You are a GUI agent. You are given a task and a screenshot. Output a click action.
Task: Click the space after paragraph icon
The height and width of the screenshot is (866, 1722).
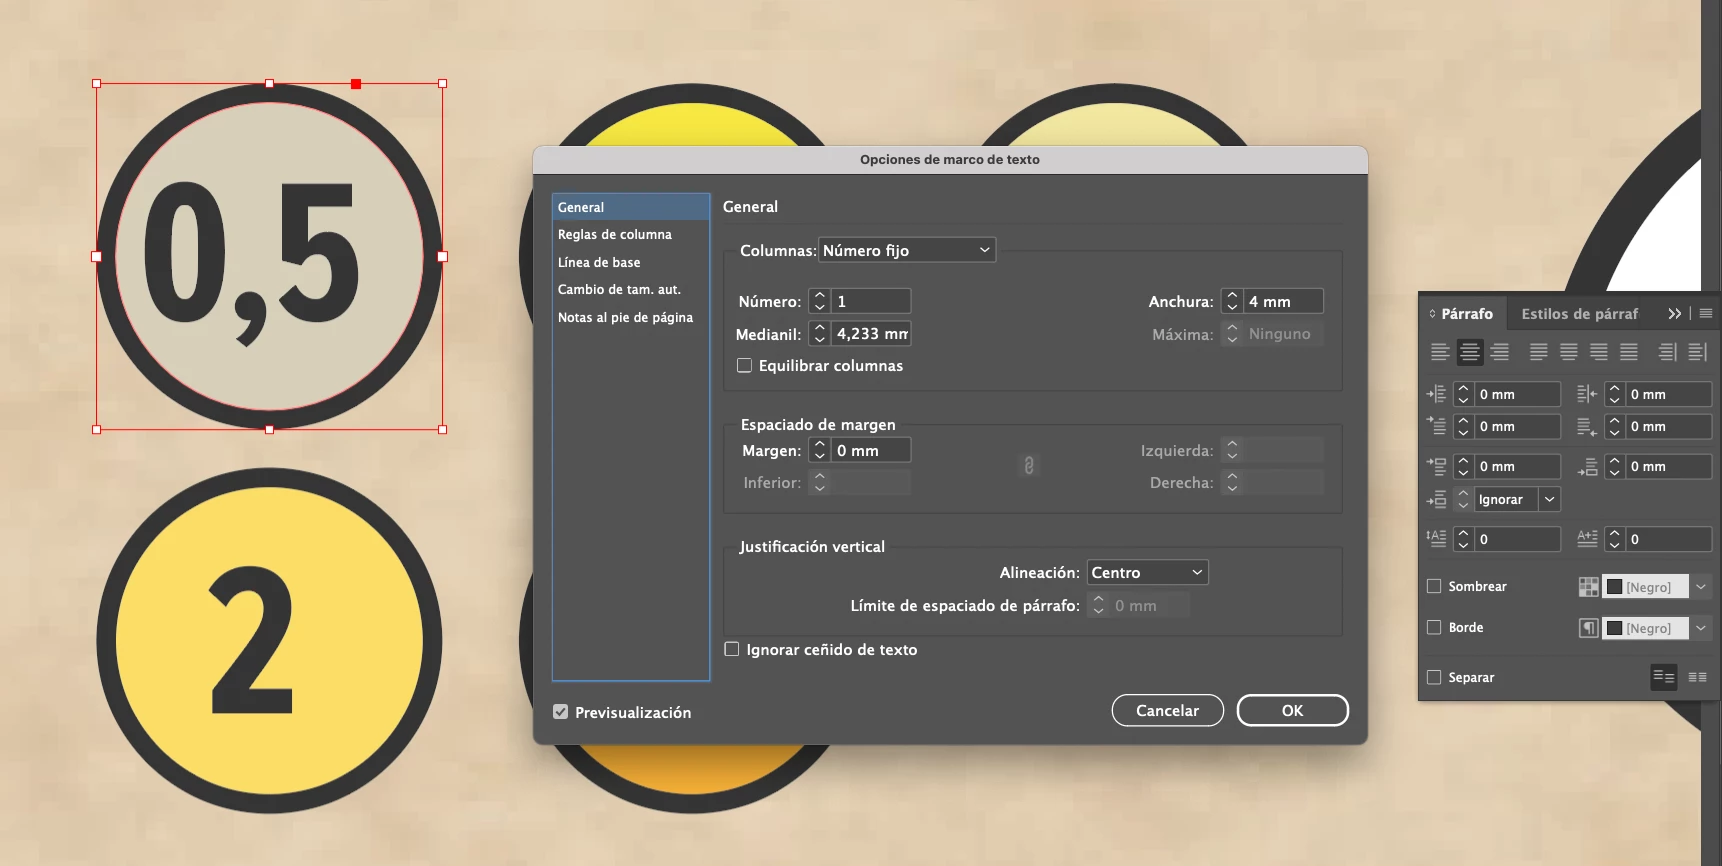(1587, 467)
